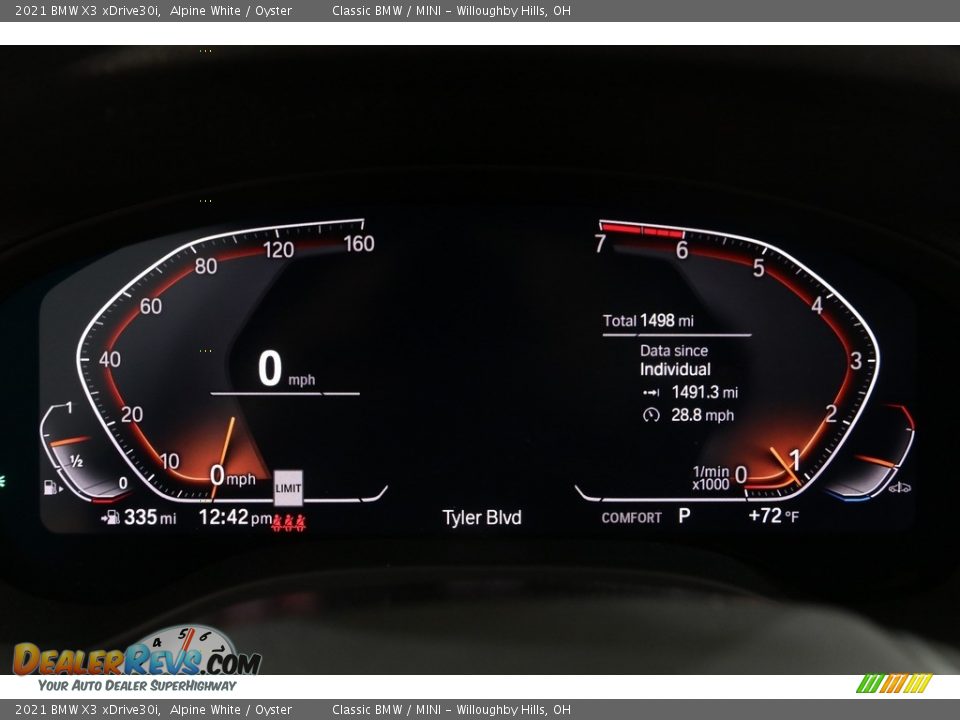
Task: Tap the fuel pump icon beside the fuel gauge
Action: click(x=53, y=487)
